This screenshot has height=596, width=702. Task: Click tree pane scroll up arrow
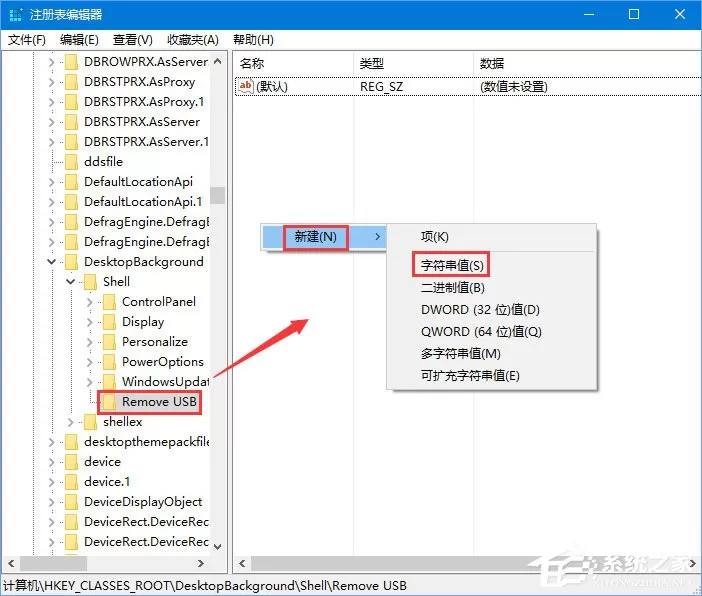click(x=218, y=61)
